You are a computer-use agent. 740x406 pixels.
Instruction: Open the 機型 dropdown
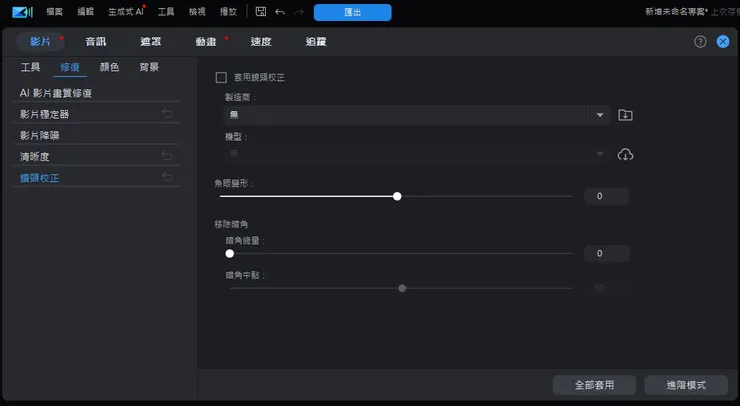[415, 154]
